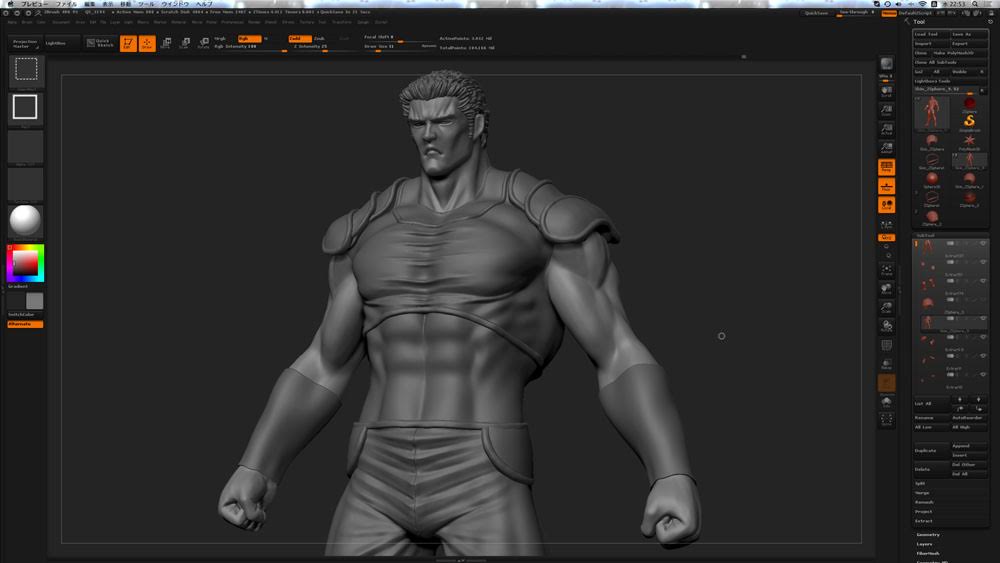Pick a color from the color picker

tap(25, 263)
